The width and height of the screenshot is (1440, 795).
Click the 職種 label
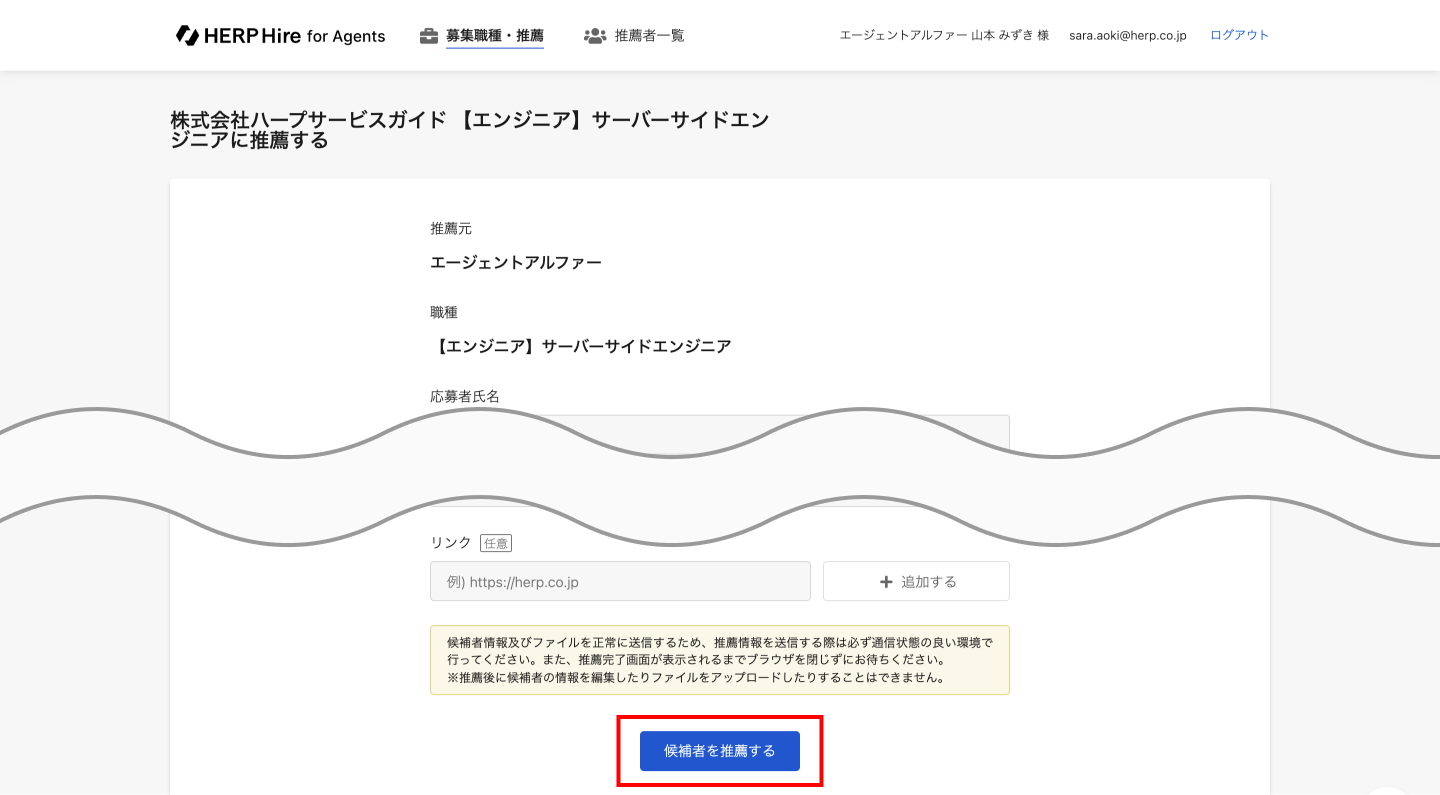[x=444, y=313]
